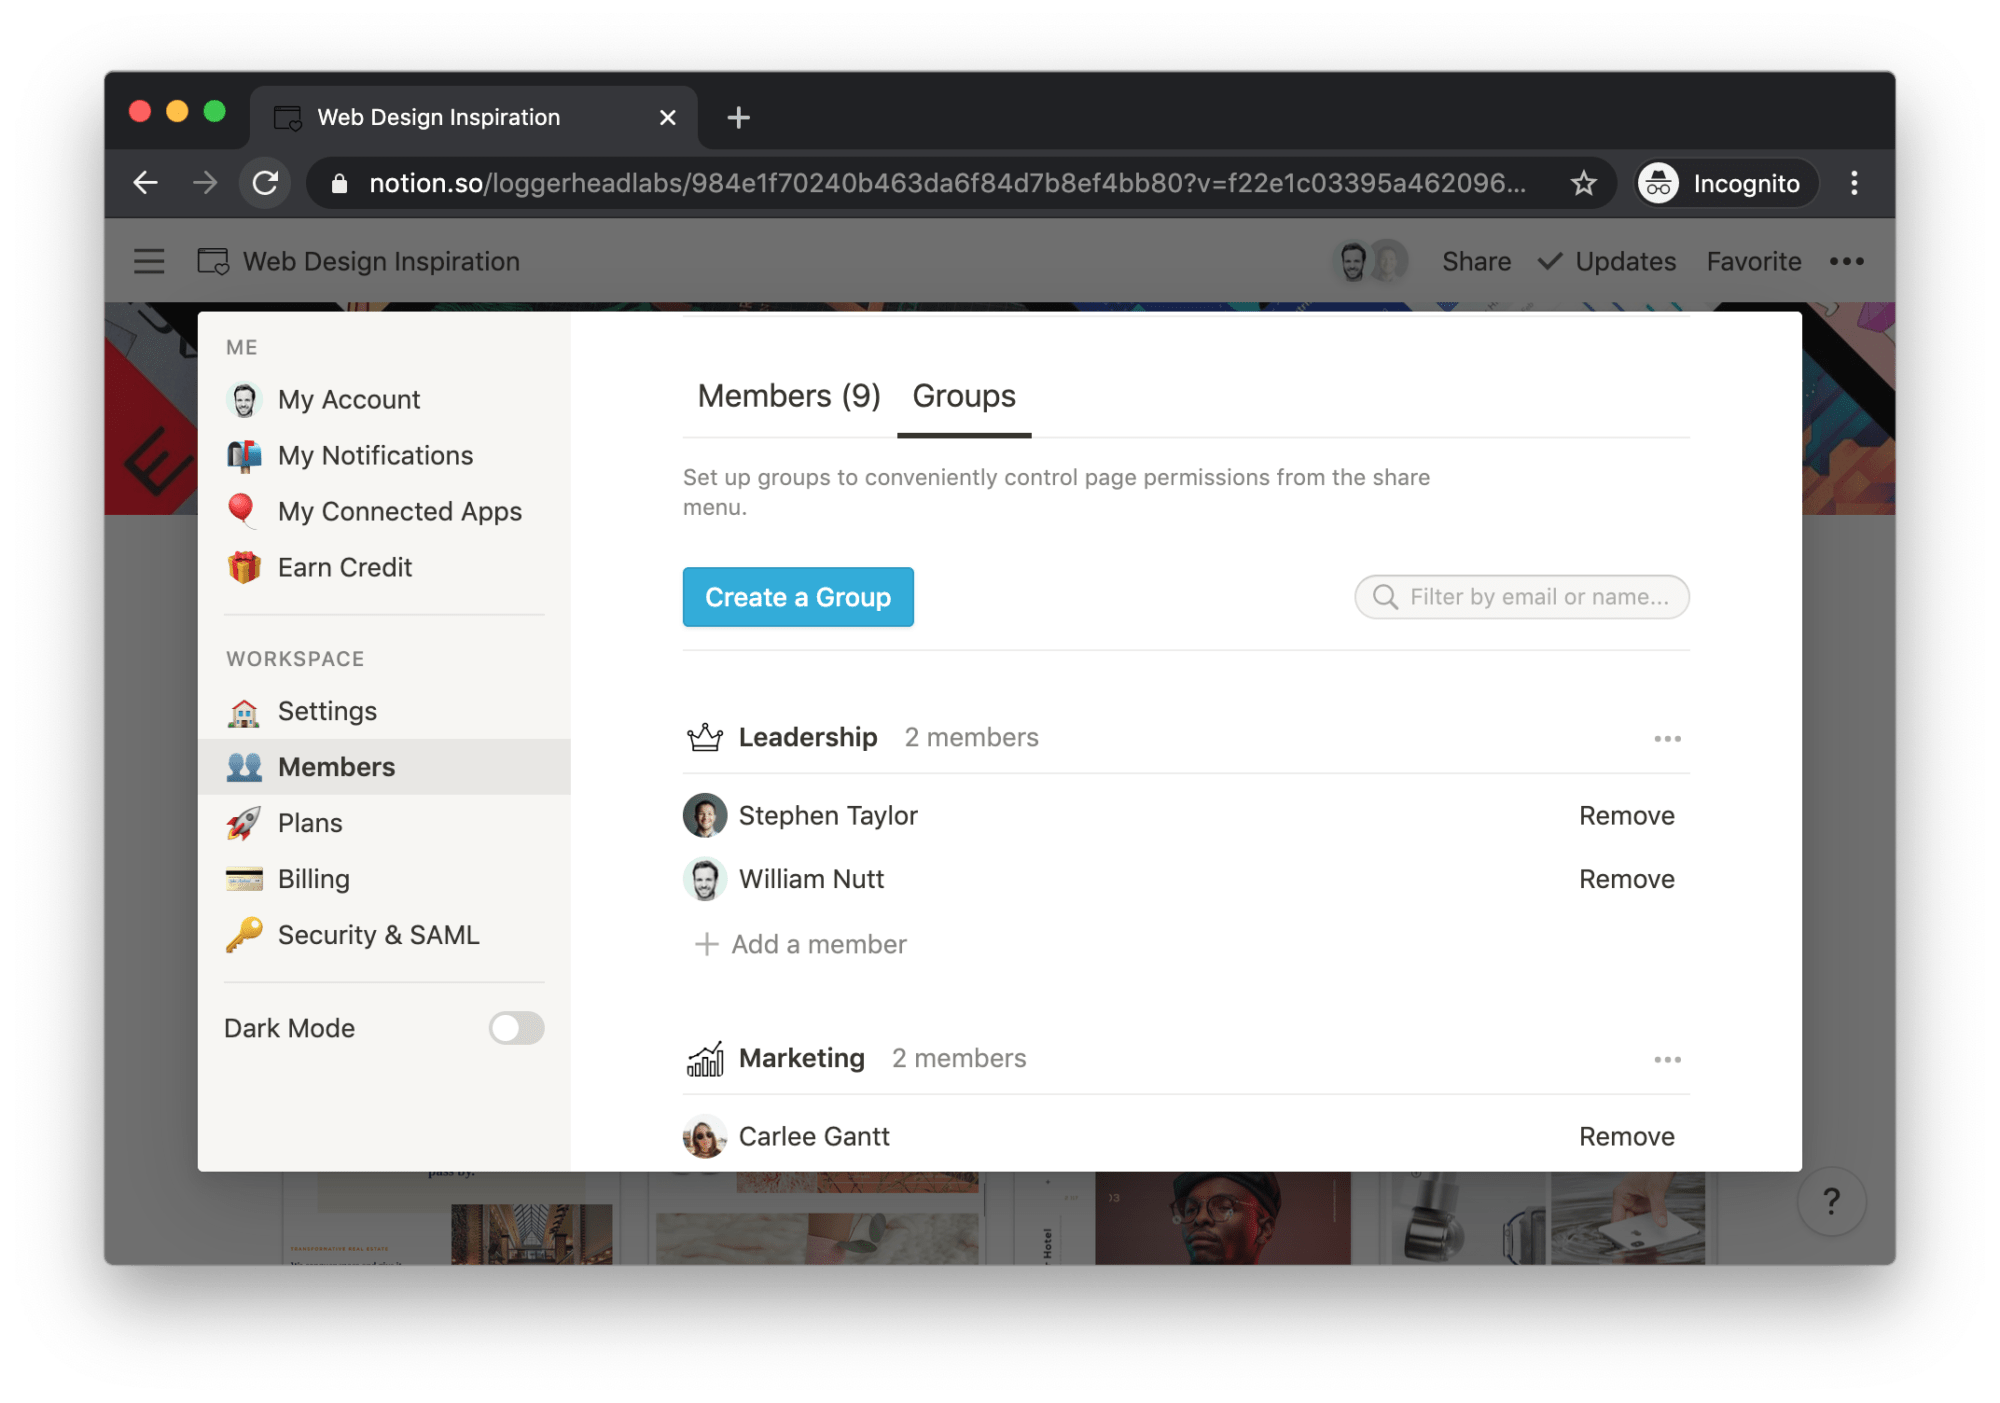Open Leadership group options ellipsis
Image resolution: width=2000 pixels, height=1403 pixels.
[x=1667, y=739]
